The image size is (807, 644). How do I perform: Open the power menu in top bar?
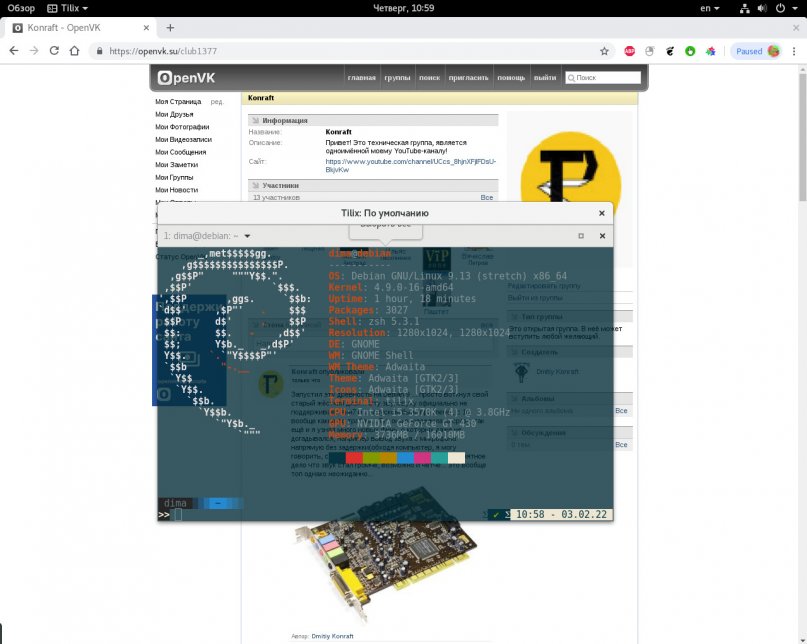(784, 8)
